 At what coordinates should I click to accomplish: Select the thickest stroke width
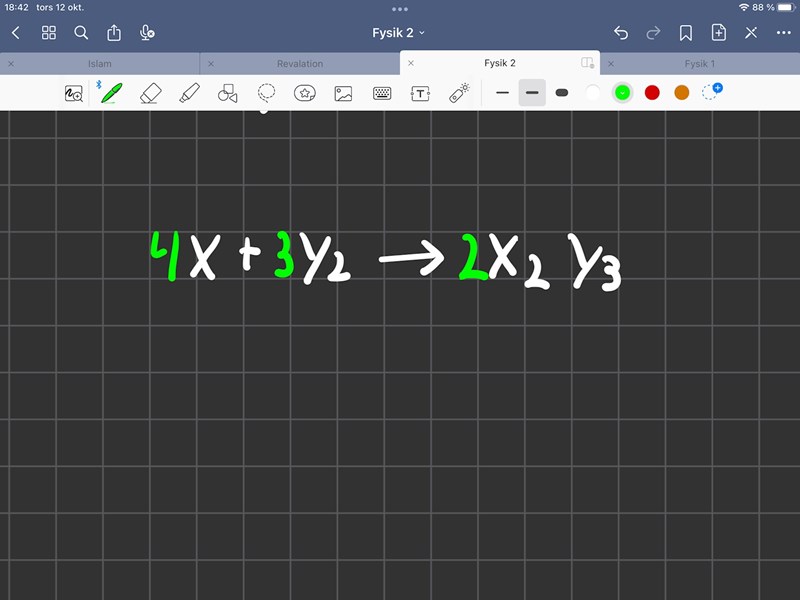pyautogui.click(x=561, y=93)
